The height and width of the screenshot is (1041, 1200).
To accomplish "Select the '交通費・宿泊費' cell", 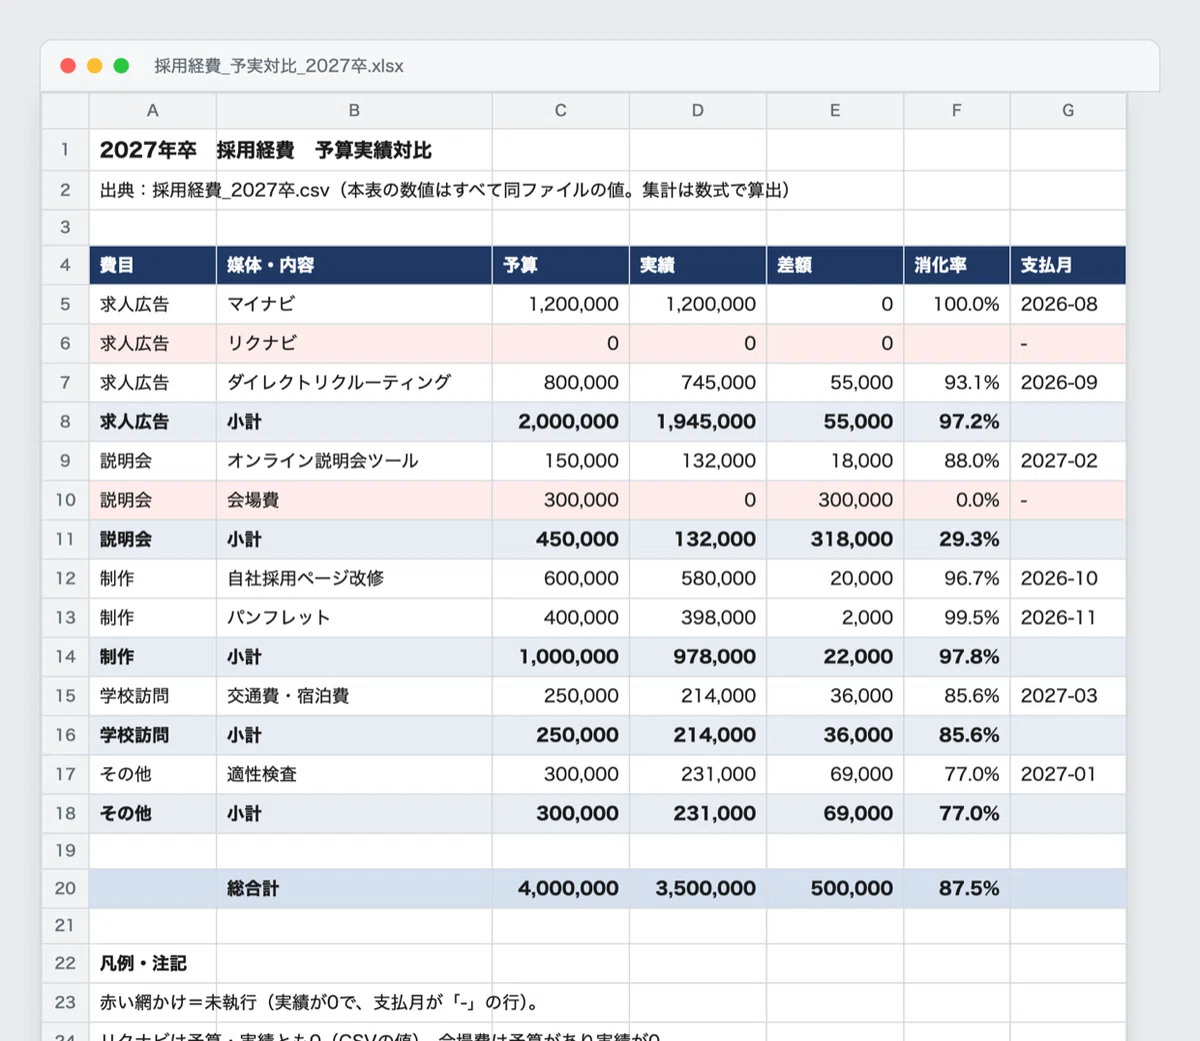I will 354,696.
